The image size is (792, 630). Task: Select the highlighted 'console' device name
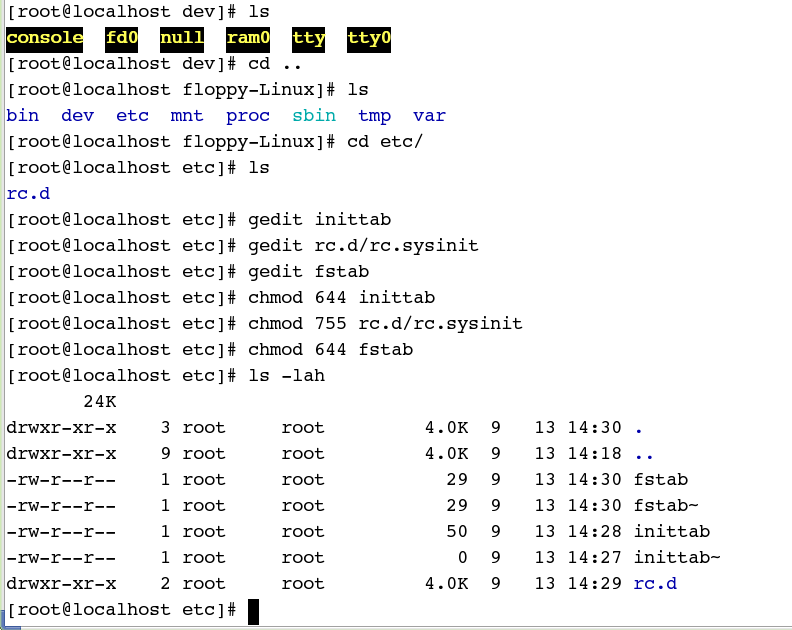[44, 39]
